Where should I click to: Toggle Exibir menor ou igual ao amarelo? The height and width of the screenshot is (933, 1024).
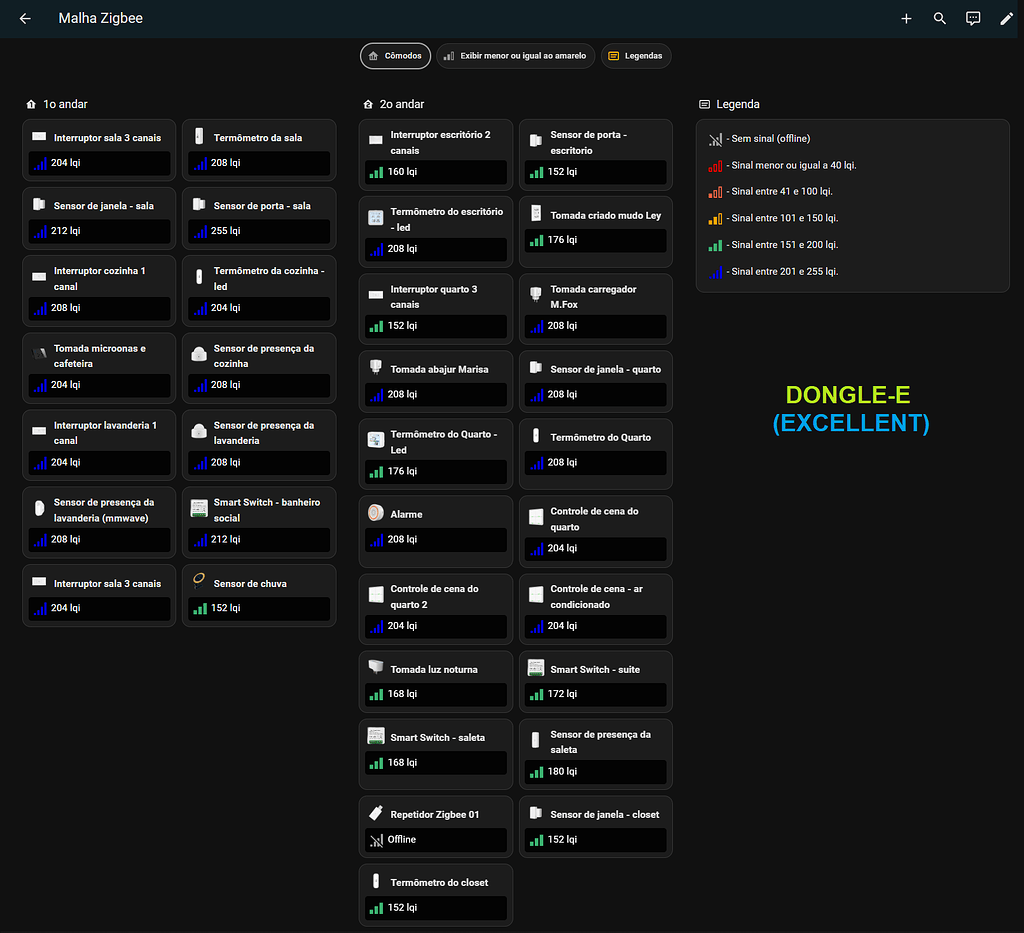[515, 56]
